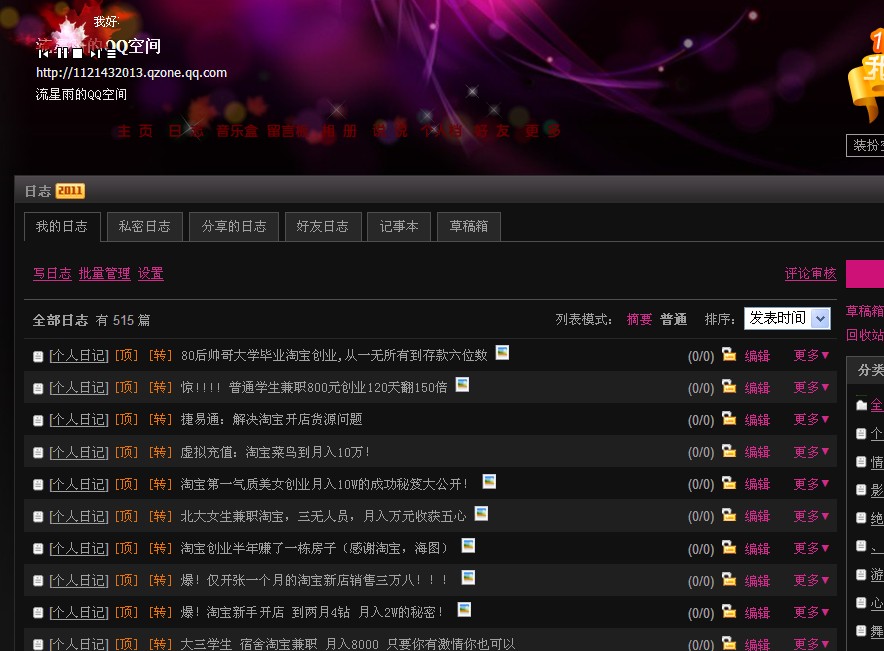Expand 更多 menu on 捷易通 row

click(811, 420)
